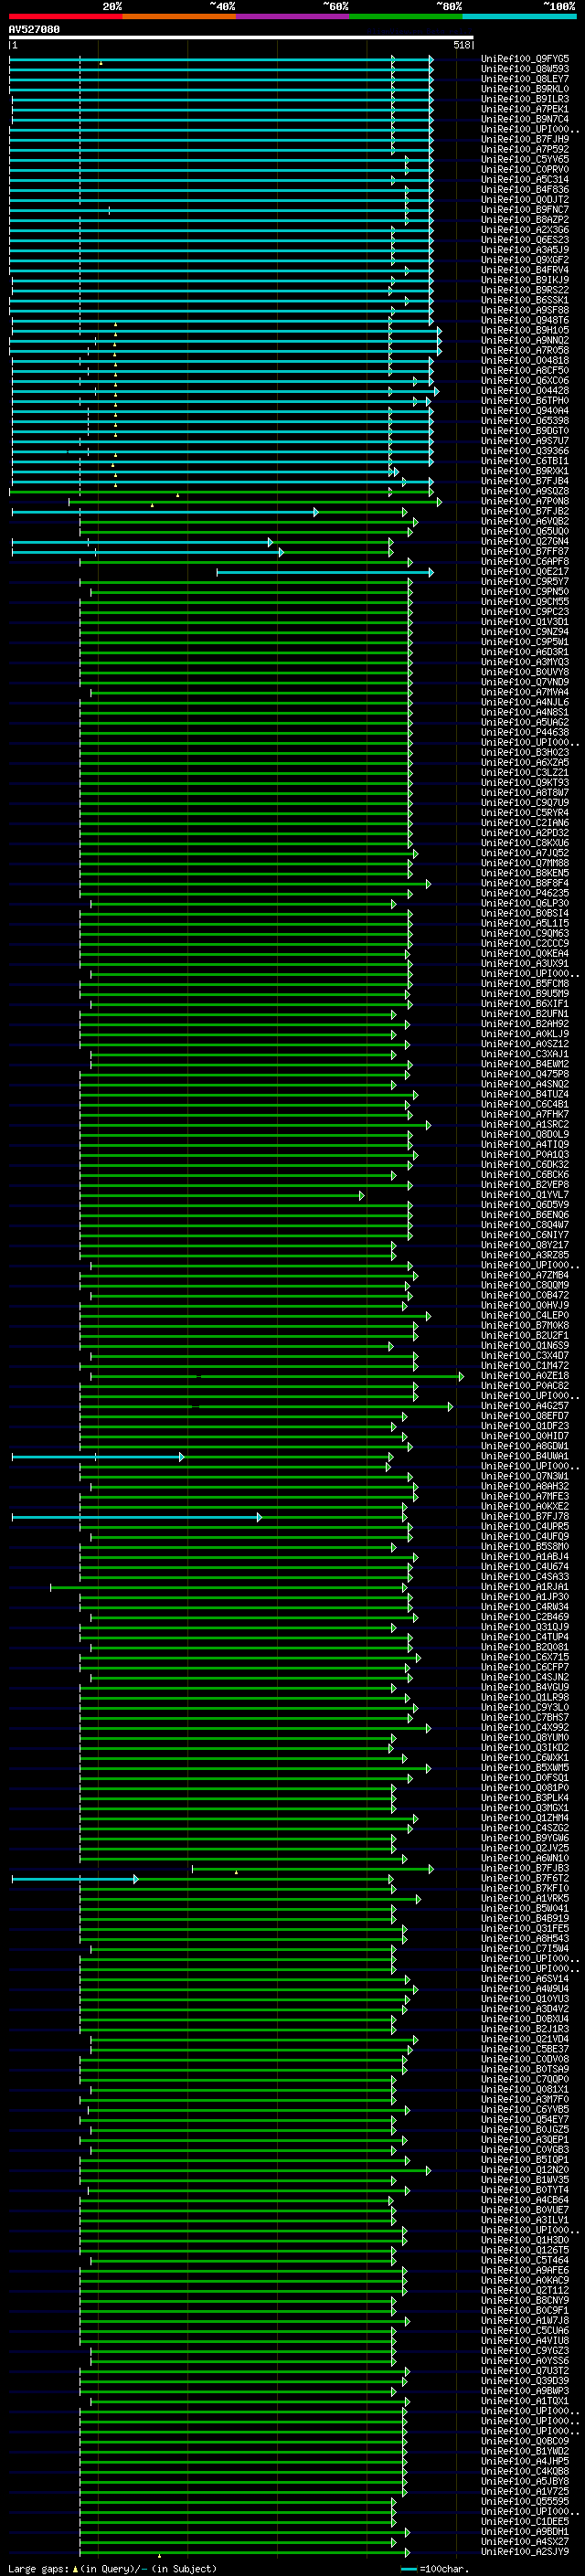Select hit label UniRef100_B4TUZ4
The width and height of the screenshot is (585, 2576).
pos(525,1095)
